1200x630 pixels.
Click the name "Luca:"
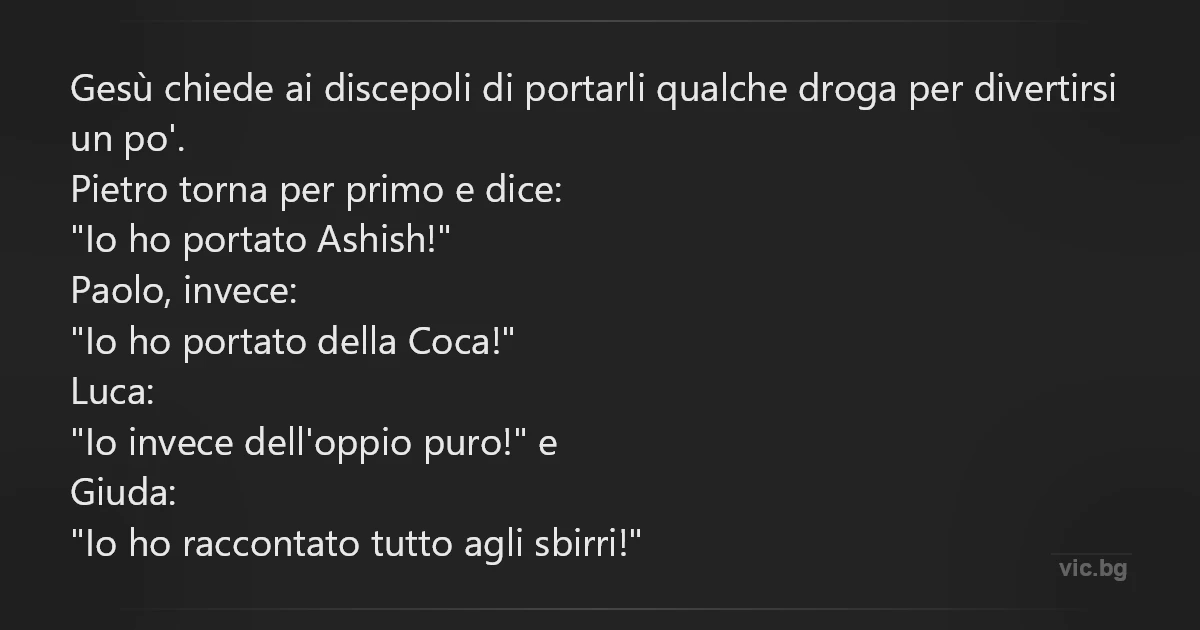[x=112, y=394]
